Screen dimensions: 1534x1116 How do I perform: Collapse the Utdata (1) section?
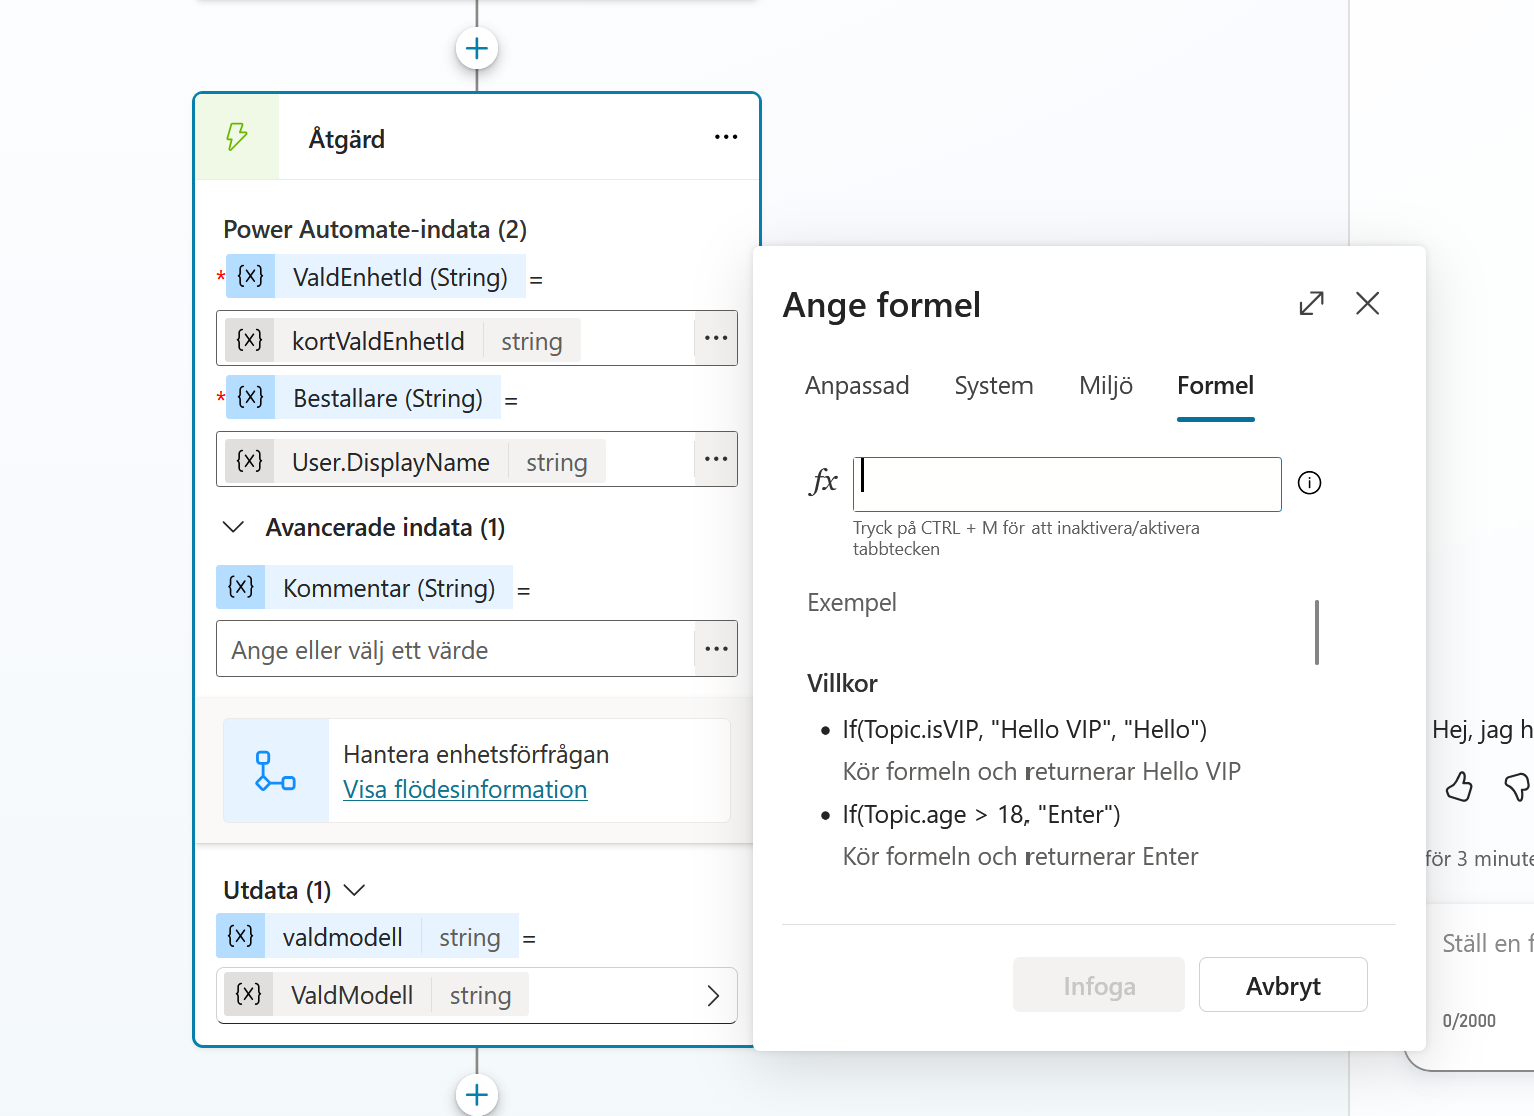[354, 890]
